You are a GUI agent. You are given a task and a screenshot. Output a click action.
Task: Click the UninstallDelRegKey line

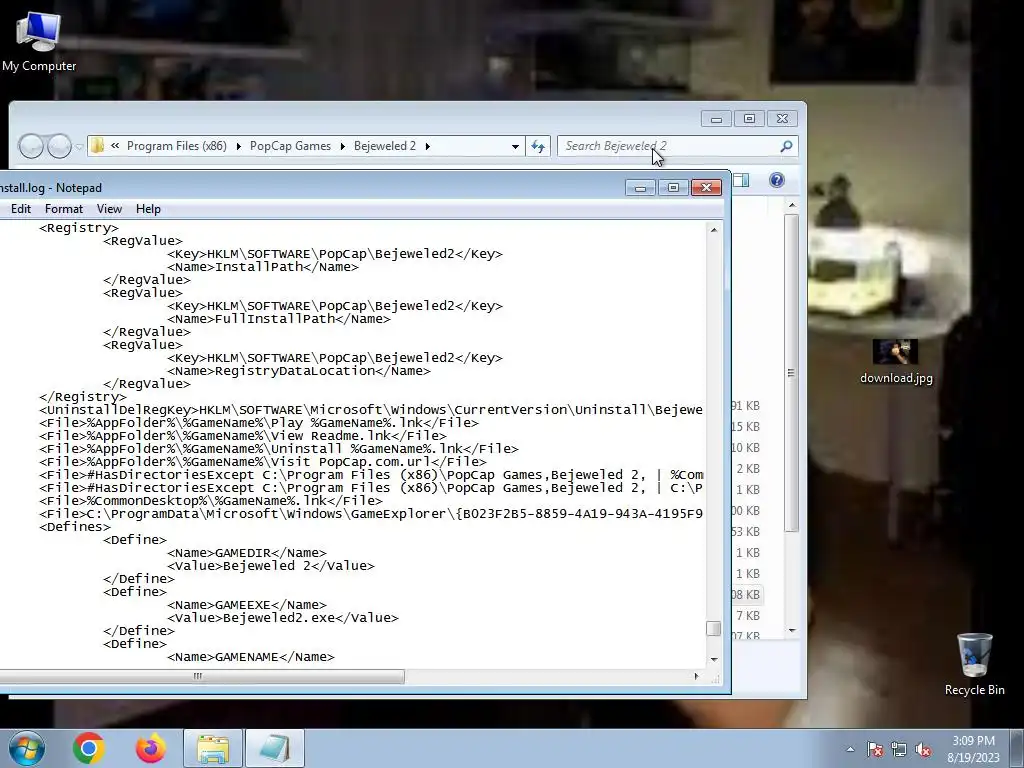pyautogui.click(x=371, y=409)
